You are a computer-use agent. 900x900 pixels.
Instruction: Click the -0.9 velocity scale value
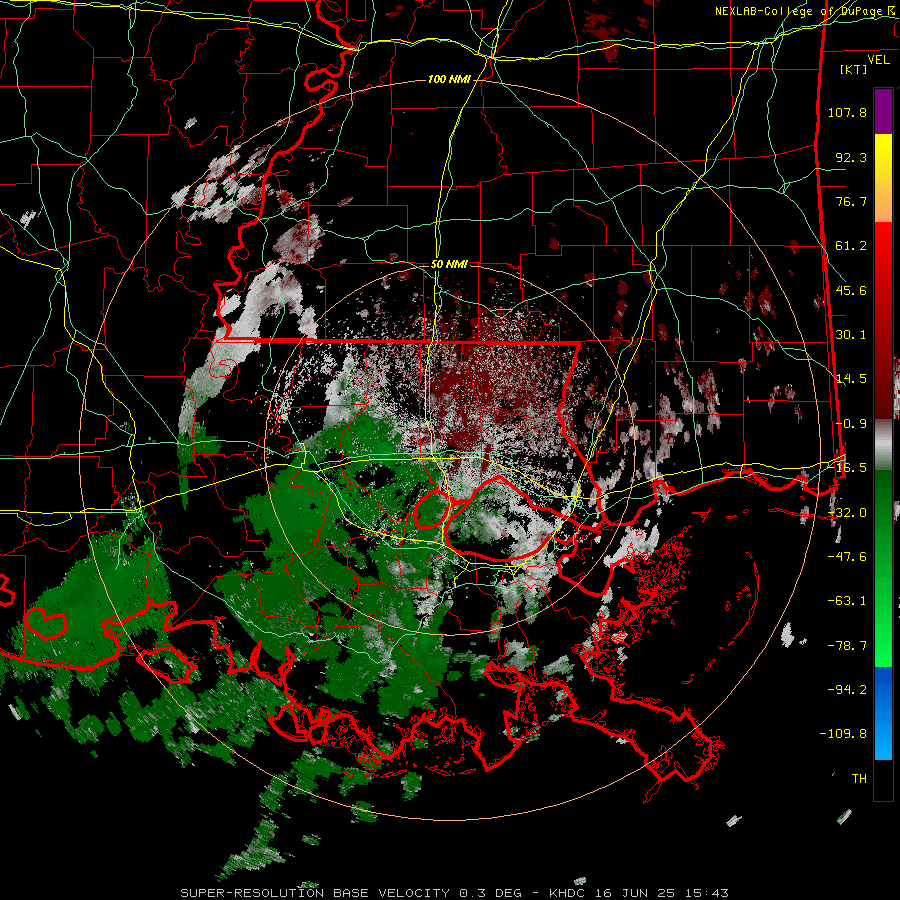(851, 424)
